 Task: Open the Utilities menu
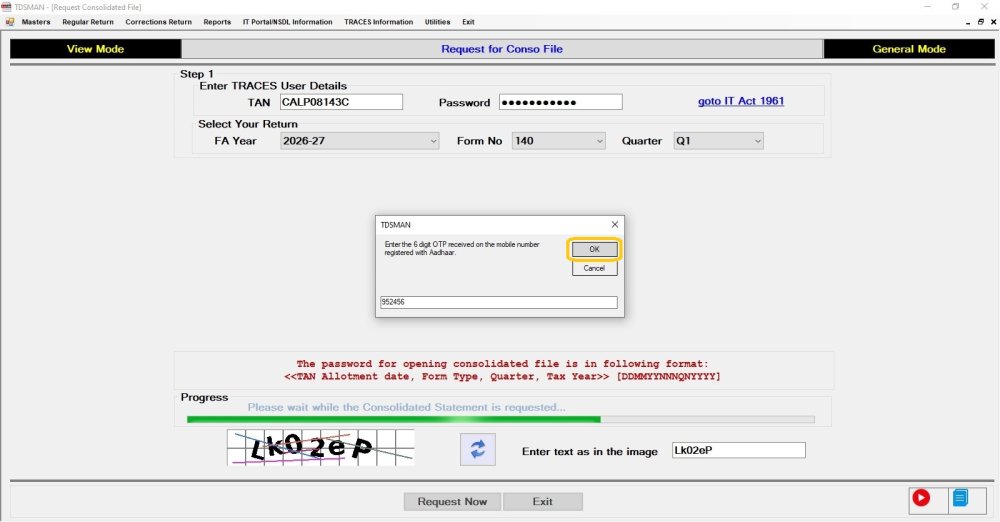[x=438, y=22]
